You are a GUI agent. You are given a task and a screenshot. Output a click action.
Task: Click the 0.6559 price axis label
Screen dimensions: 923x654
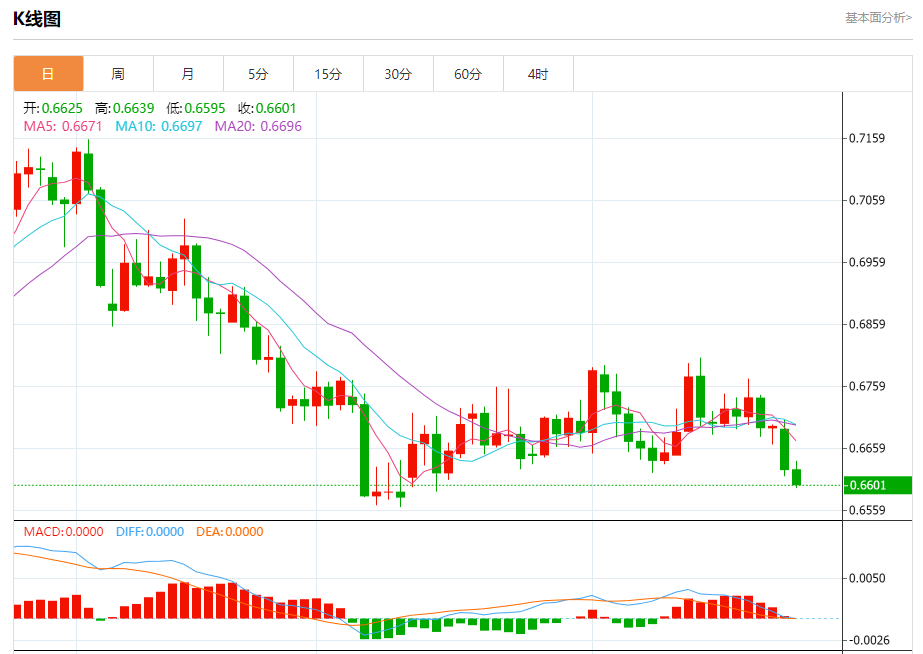click(866, 510)
